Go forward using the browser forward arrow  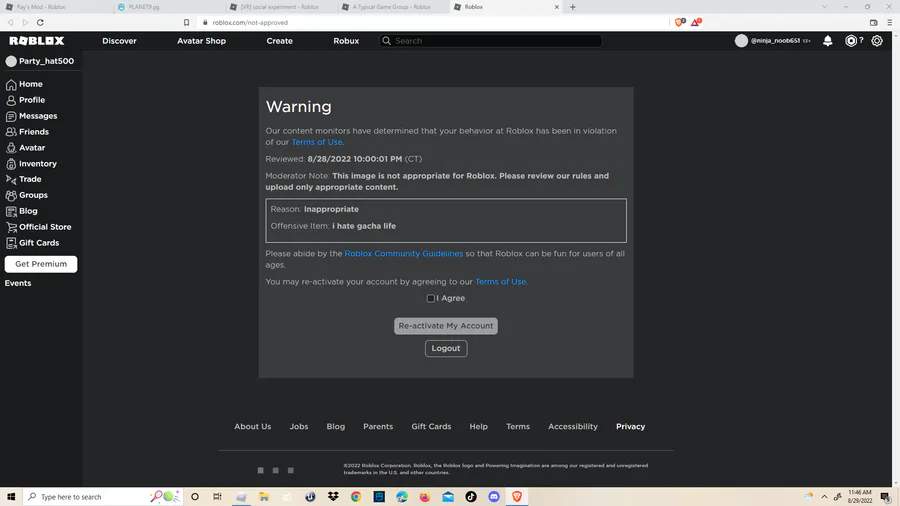25,22
